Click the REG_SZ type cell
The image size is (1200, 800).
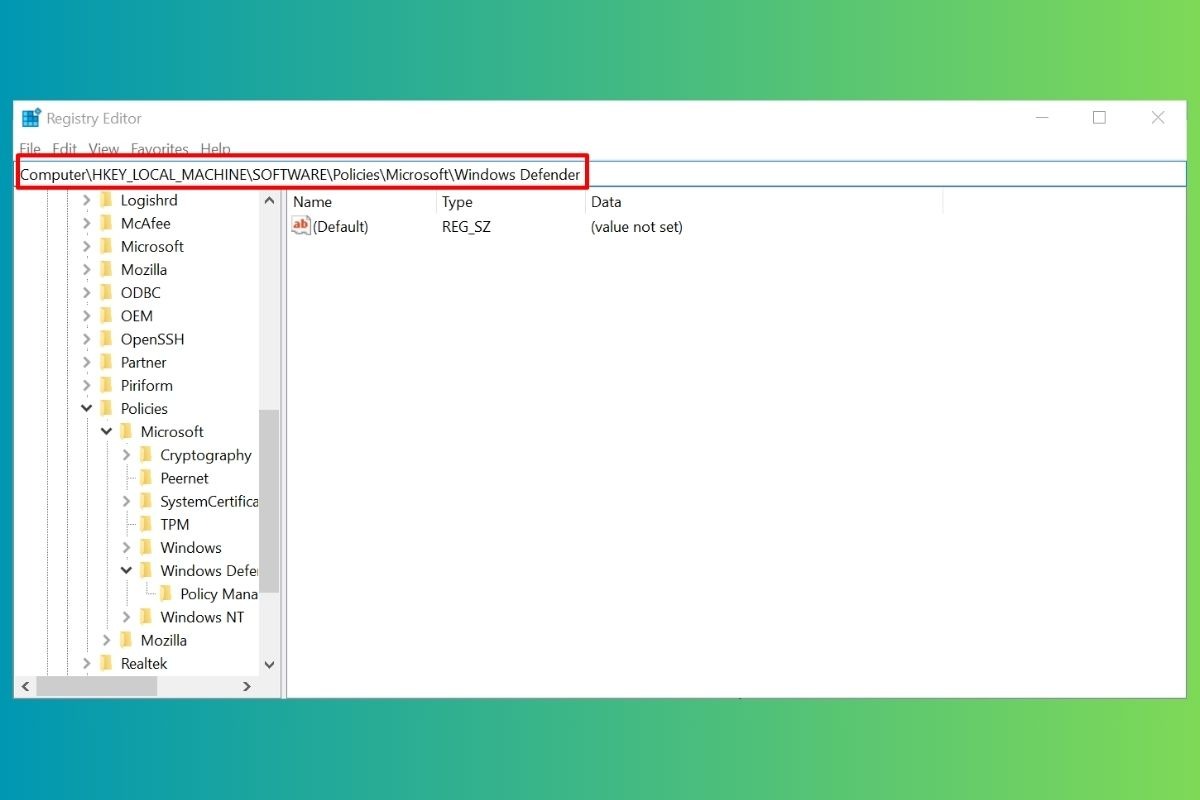[x=467, y=227]
